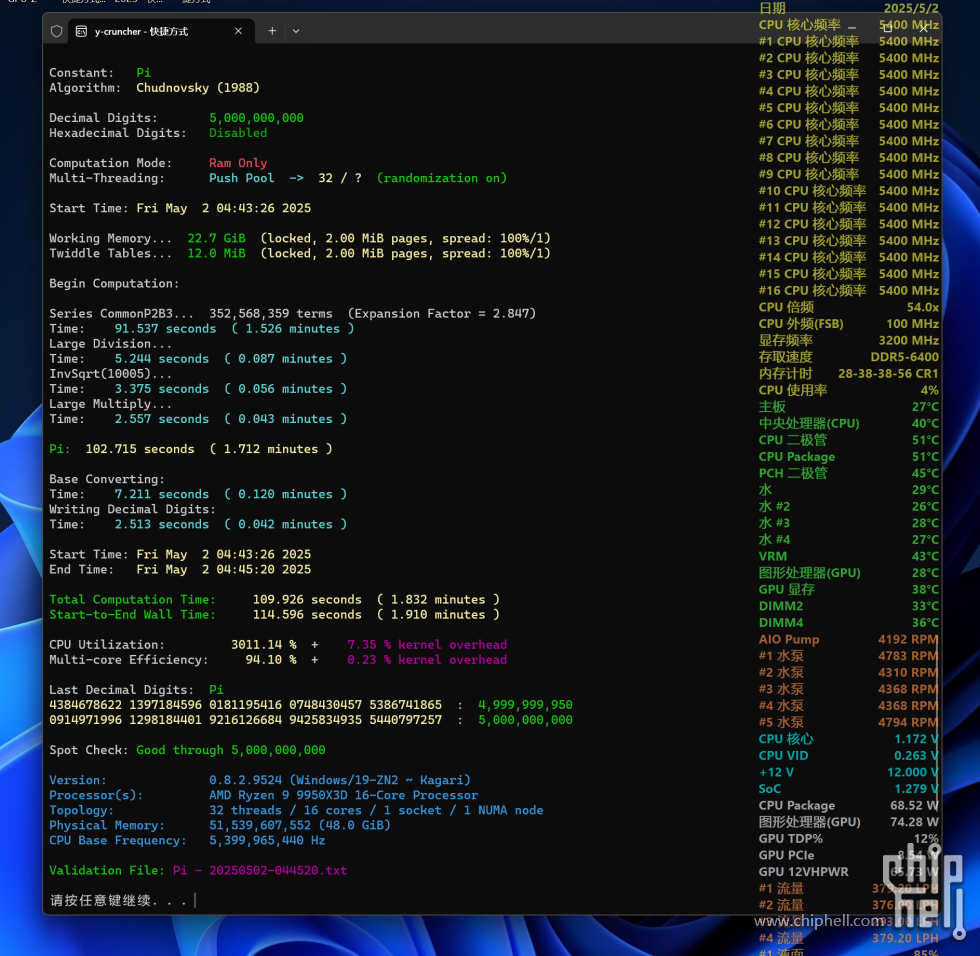The height and width of the screenshot is (956, 980).
Task: Click the 352,568,359 terms text
Action: pyautogui.click(x=271, y=313)
